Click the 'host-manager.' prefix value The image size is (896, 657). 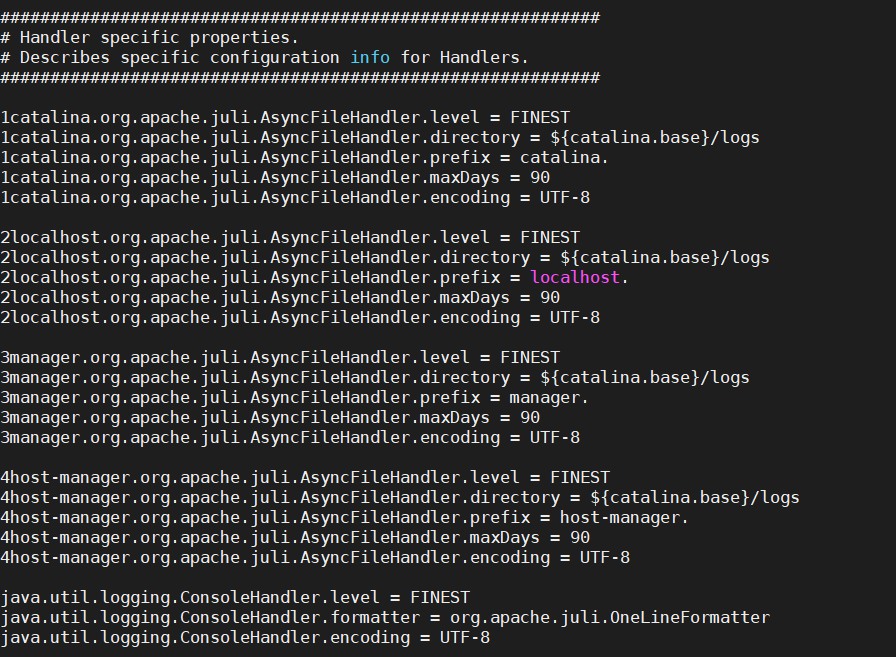(624, 518)
